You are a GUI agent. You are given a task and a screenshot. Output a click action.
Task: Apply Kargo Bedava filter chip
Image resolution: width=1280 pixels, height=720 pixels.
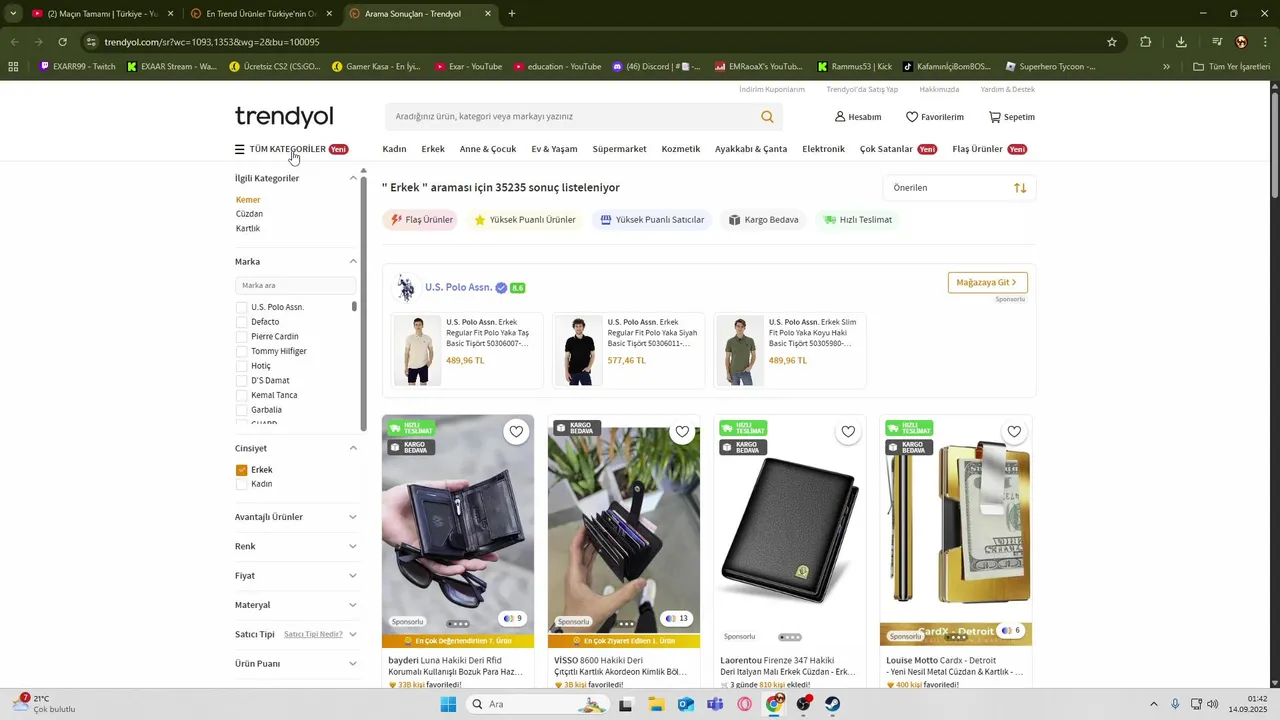coord(763,220)
